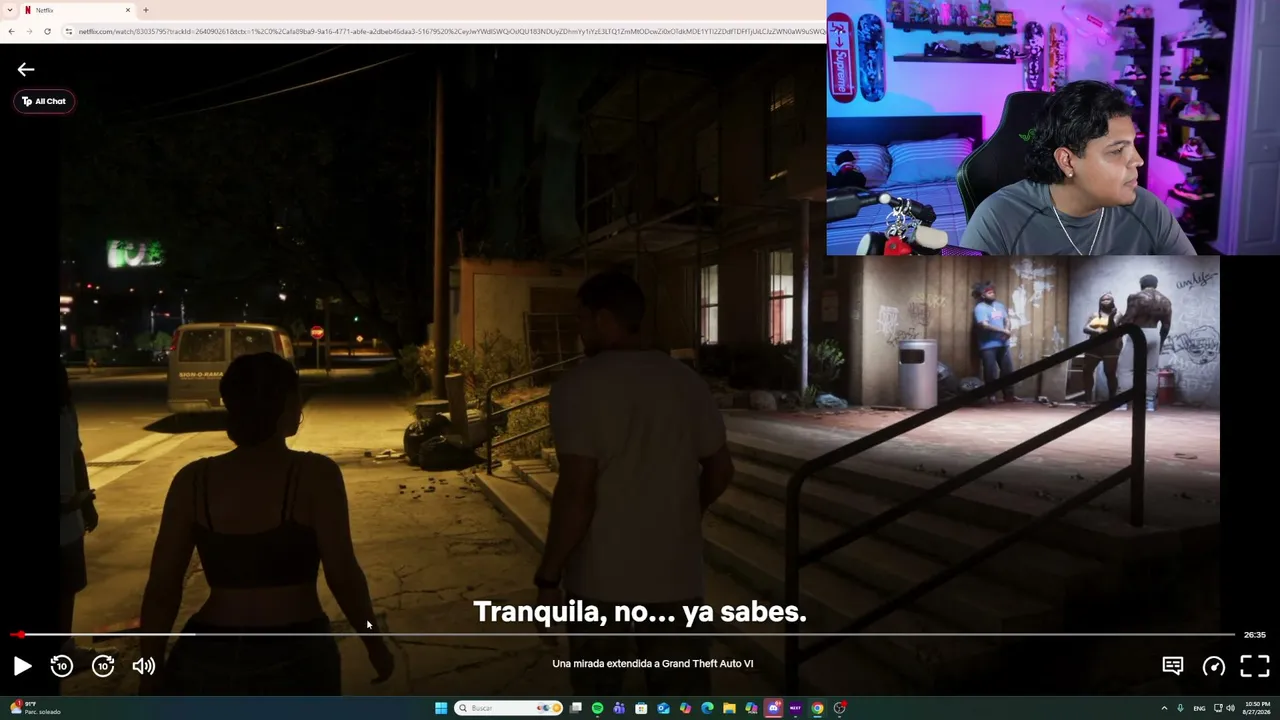The width and height of the screenshot is (1280, 720).
Task: Reload the current page
Action: click(x=47, y=31)
